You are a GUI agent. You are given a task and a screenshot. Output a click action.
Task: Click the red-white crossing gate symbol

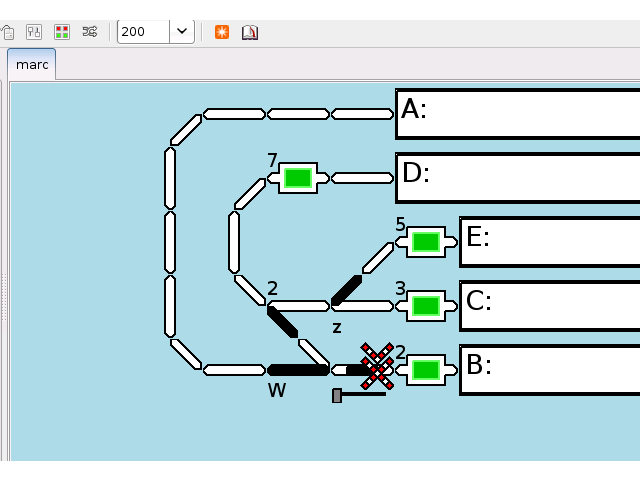[x=377, y=366]
